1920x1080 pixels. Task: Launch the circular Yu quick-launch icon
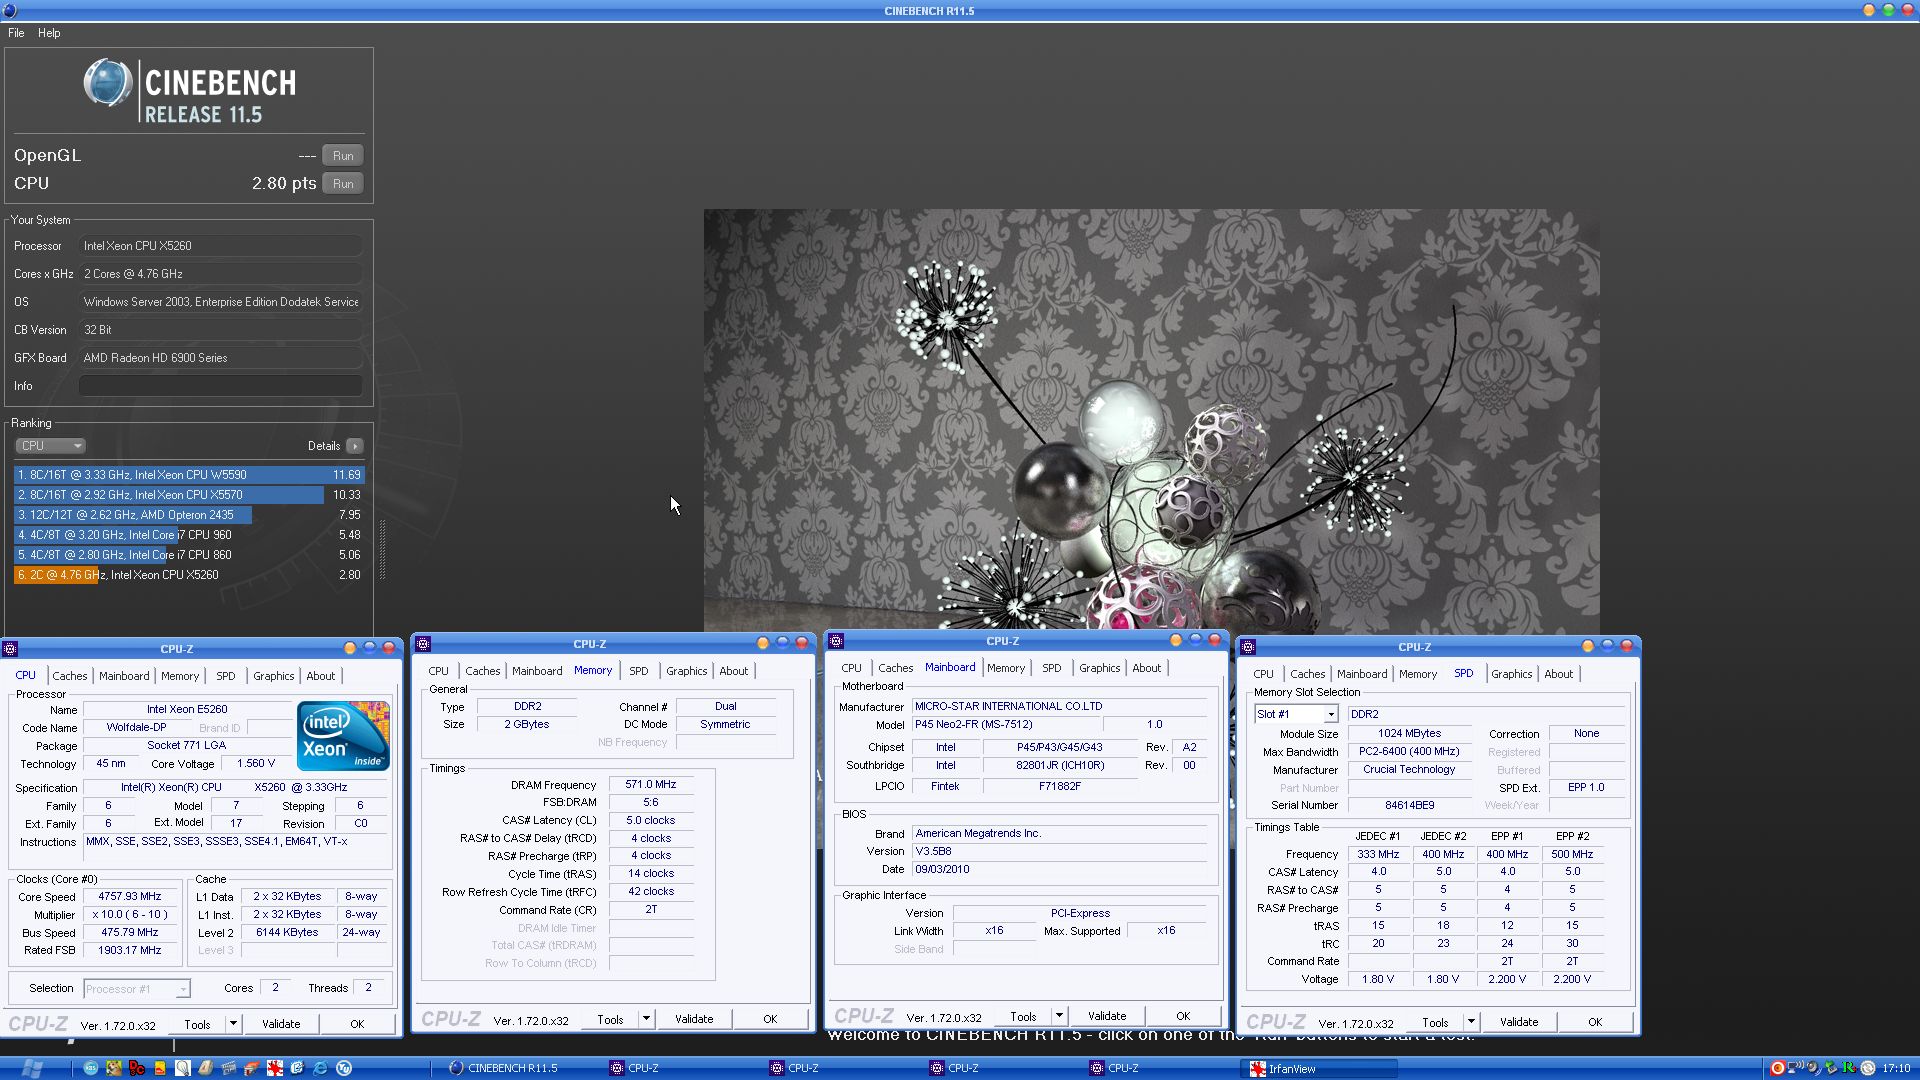click(343, 1068)
